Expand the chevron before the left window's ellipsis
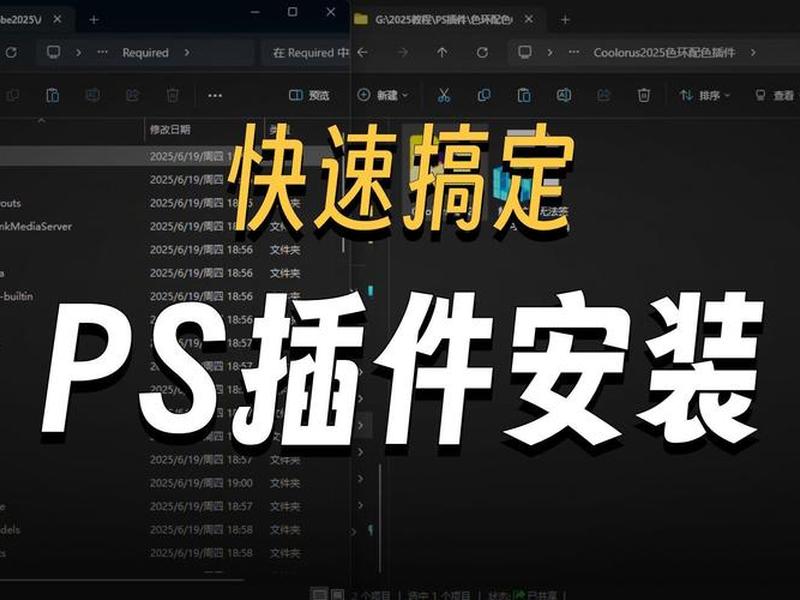The height and width of the screenshot is (600, 800). coord(78,53)
